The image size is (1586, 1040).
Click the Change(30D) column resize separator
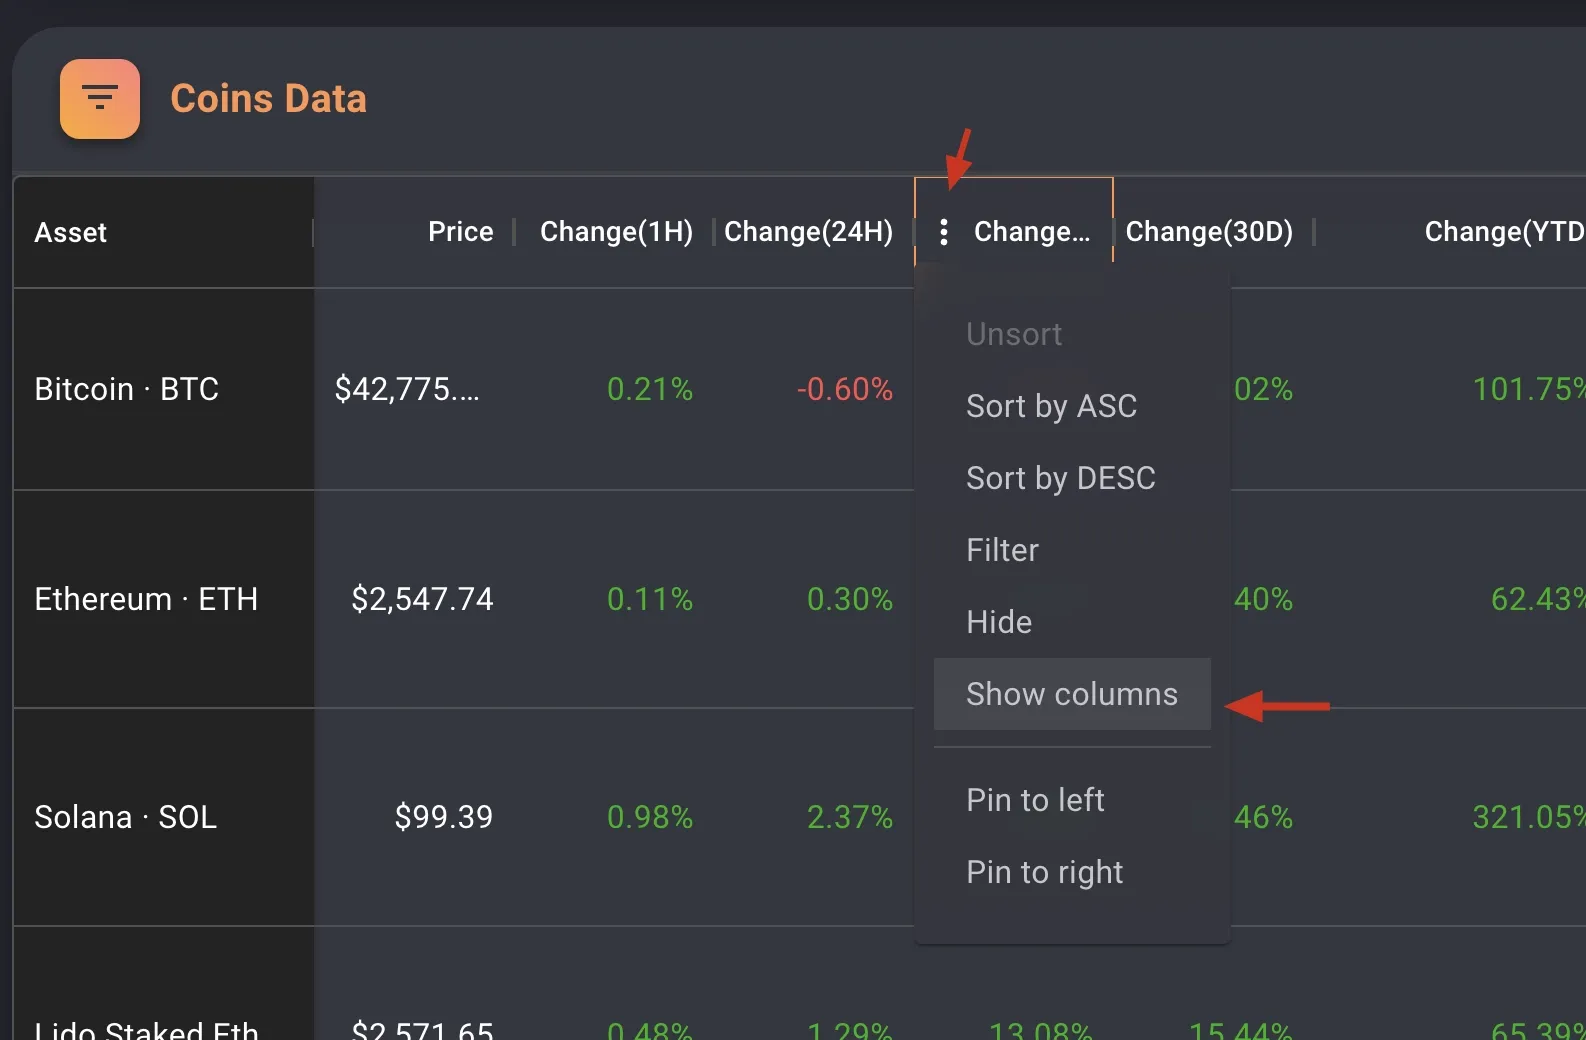coord(1313,232)
